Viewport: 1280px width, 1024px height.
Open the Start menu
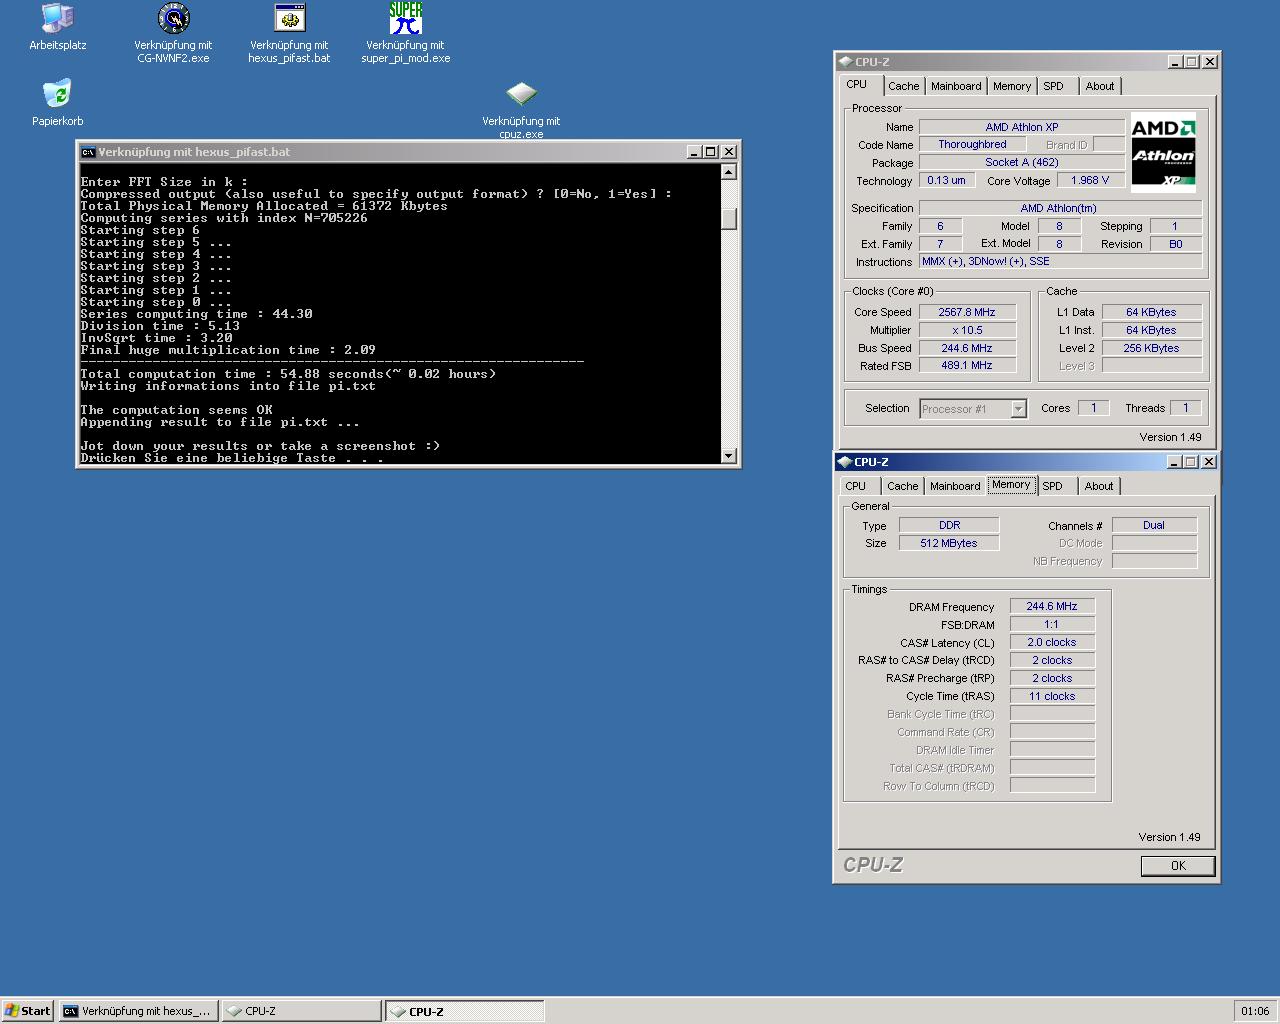28,1011
